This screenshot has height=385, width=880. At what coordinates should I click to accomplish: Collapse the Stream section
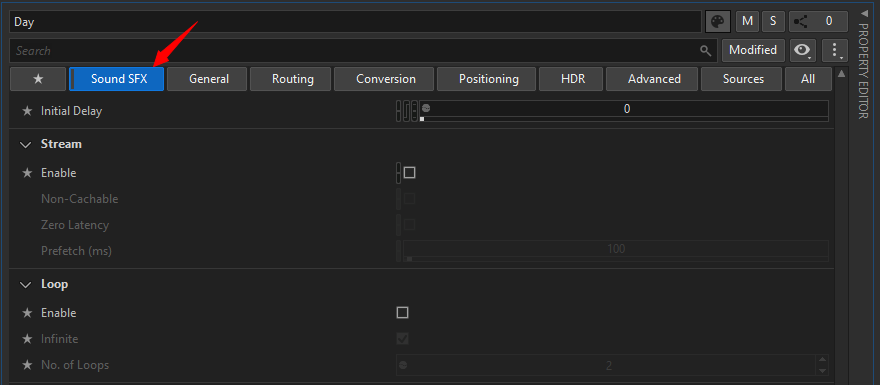coord(26,145)
